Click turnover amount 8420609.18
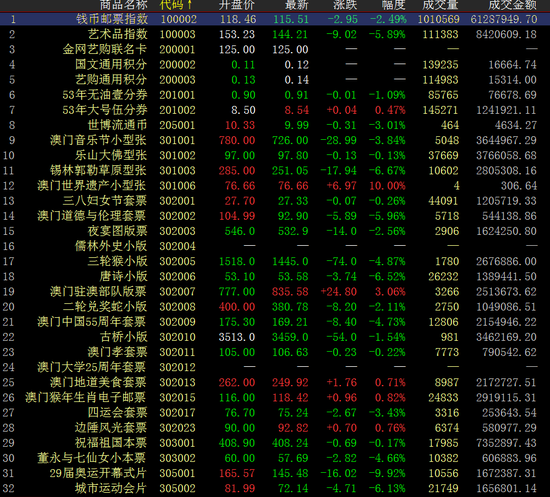Image resolution: width=550 pixels, height=497 pixels. [506, 34]
